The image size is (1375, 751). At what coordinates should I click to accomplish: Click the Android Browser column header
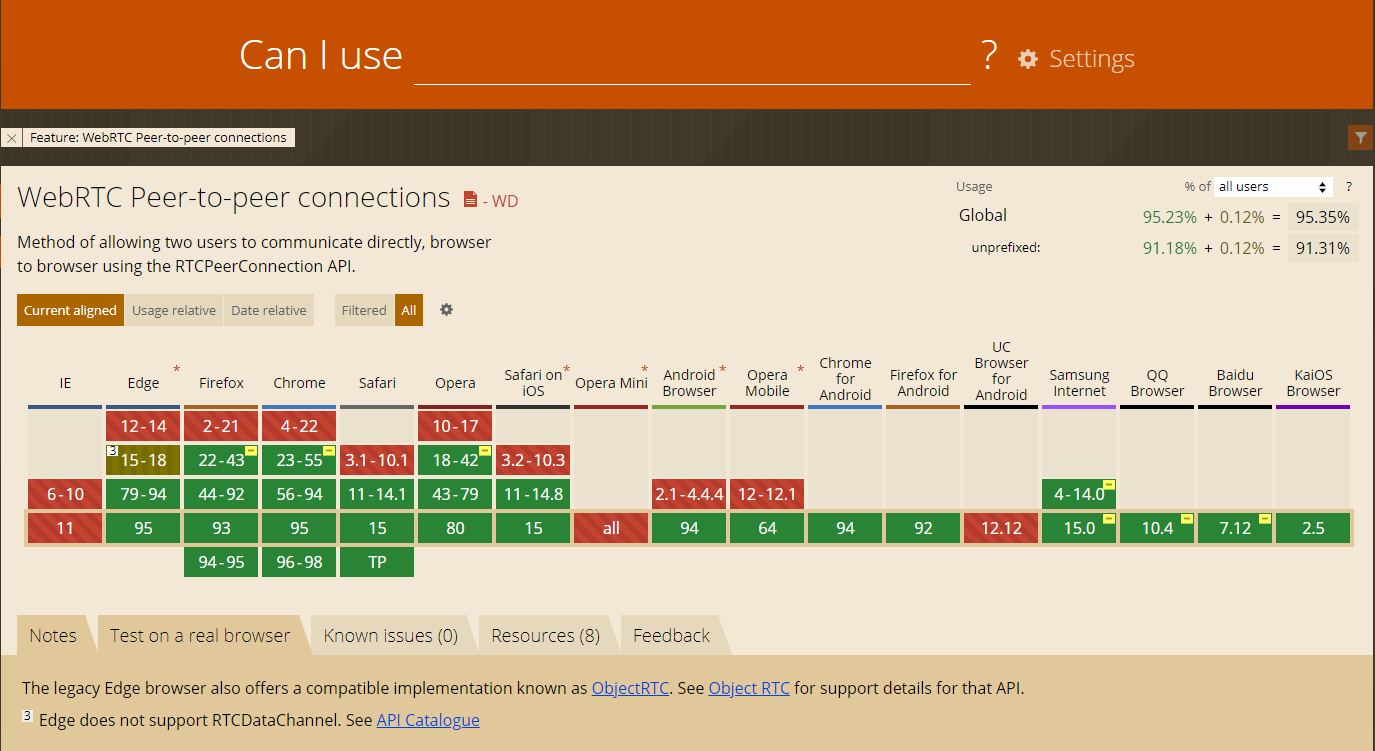689,383
